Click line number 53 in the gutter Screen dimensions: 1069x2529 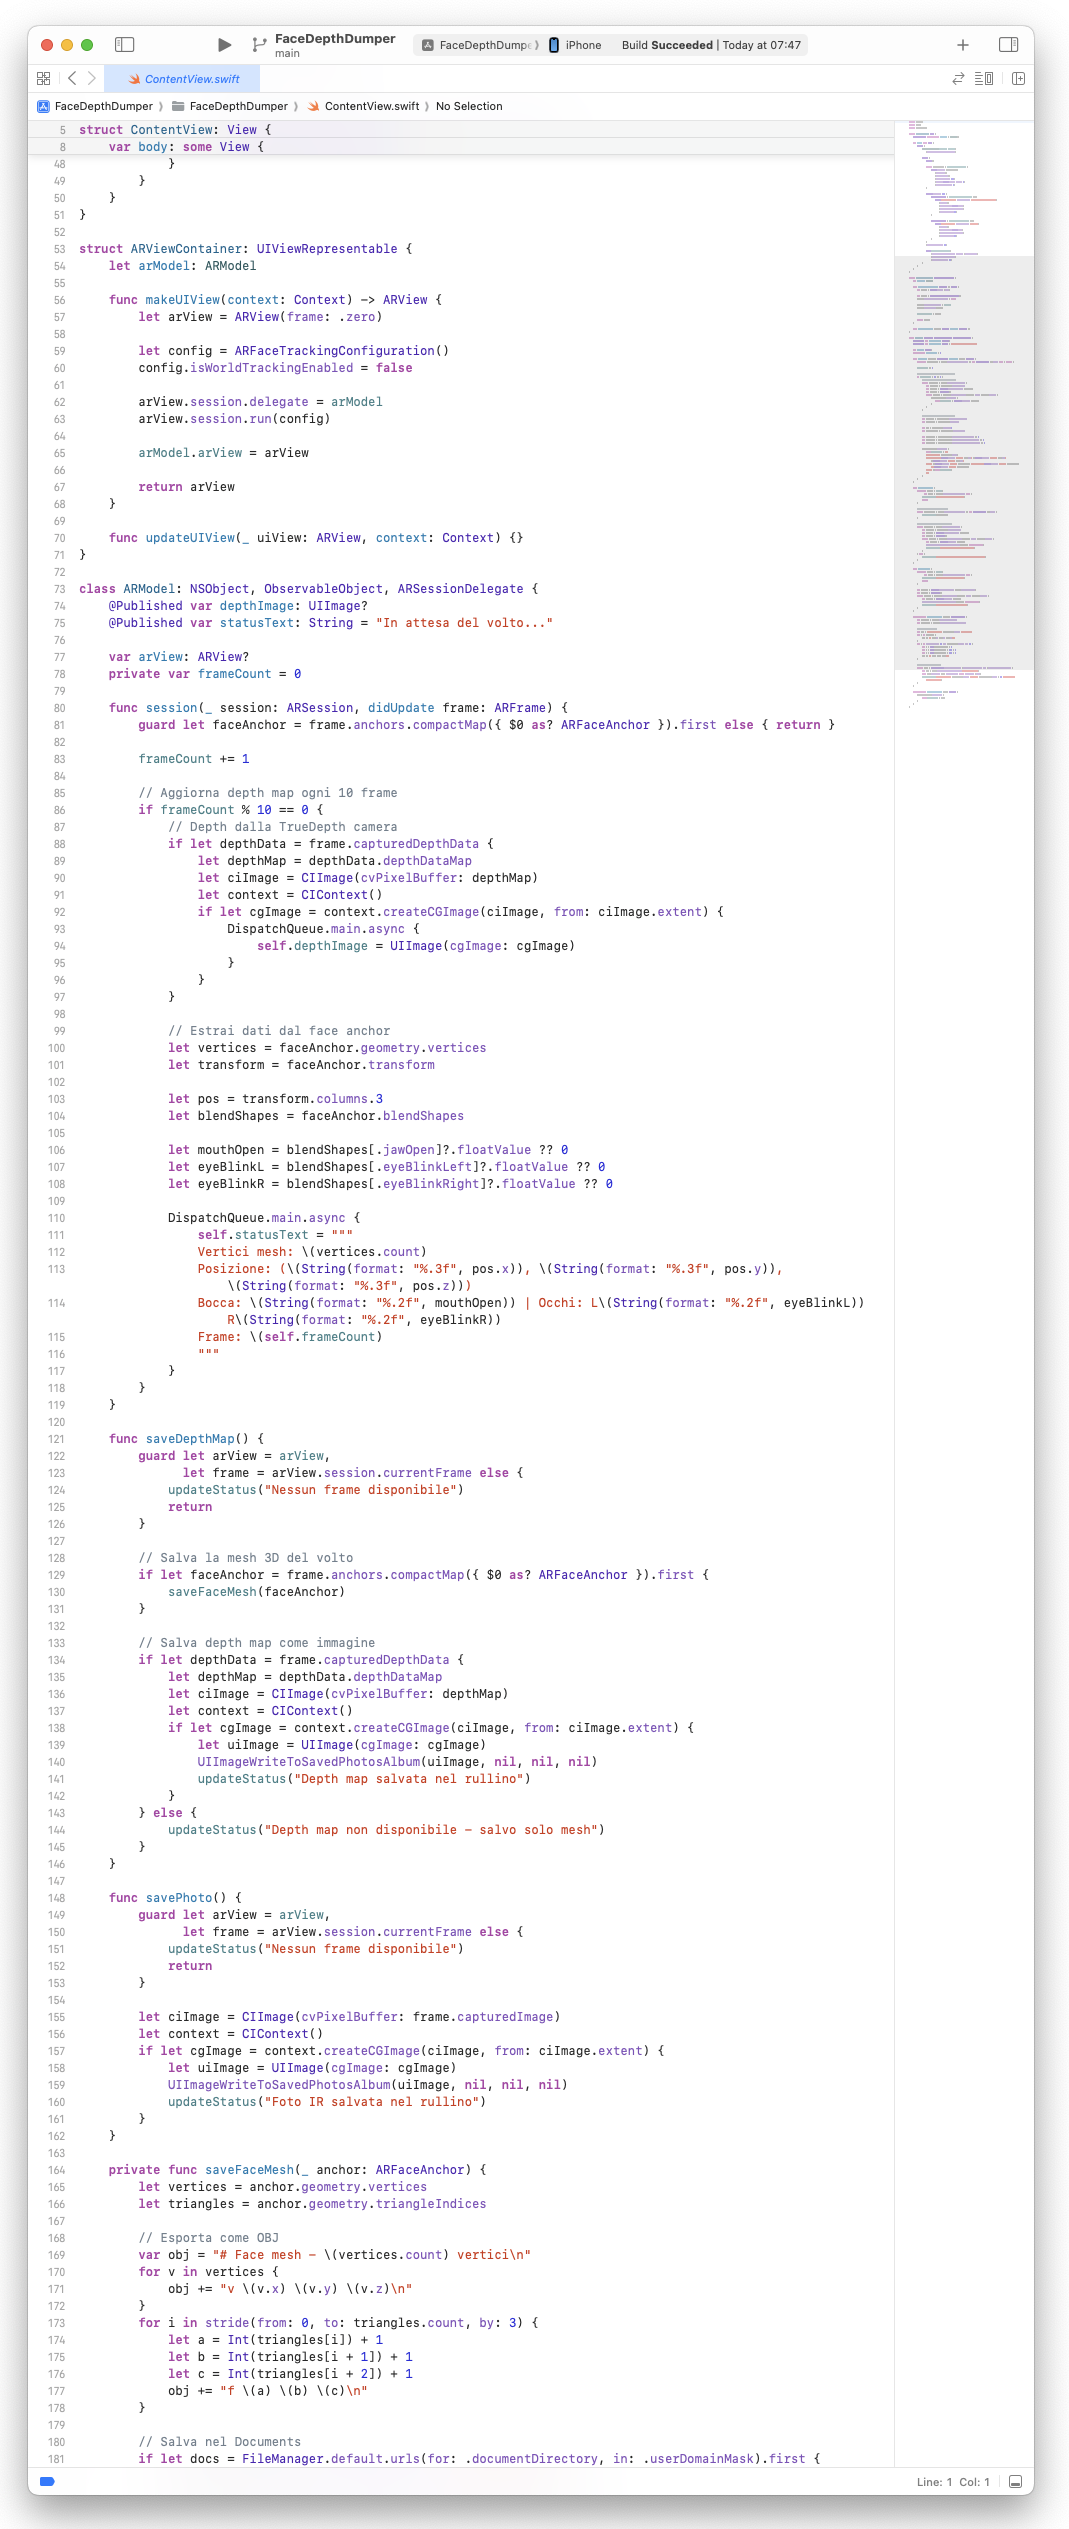[x=59, y=249]
